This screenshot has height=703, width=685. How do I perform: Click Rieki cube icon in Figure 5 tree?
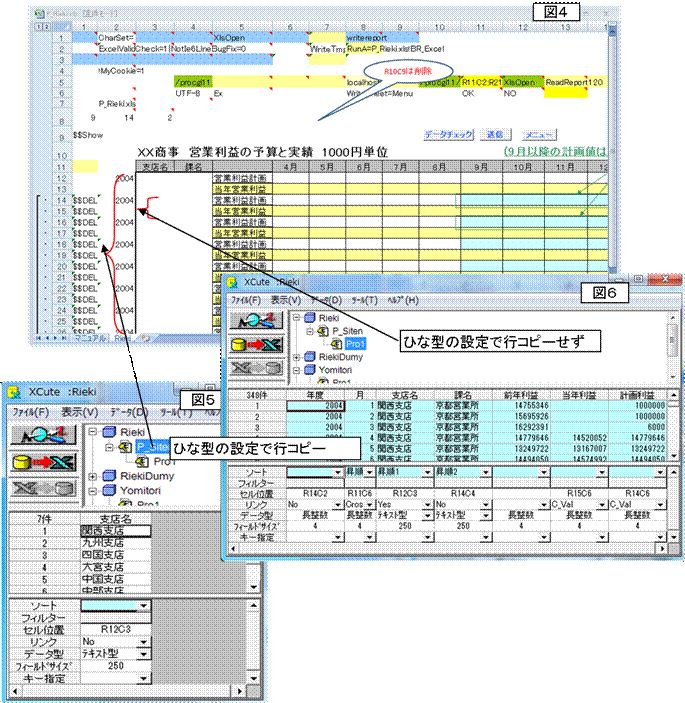point(109,432)
